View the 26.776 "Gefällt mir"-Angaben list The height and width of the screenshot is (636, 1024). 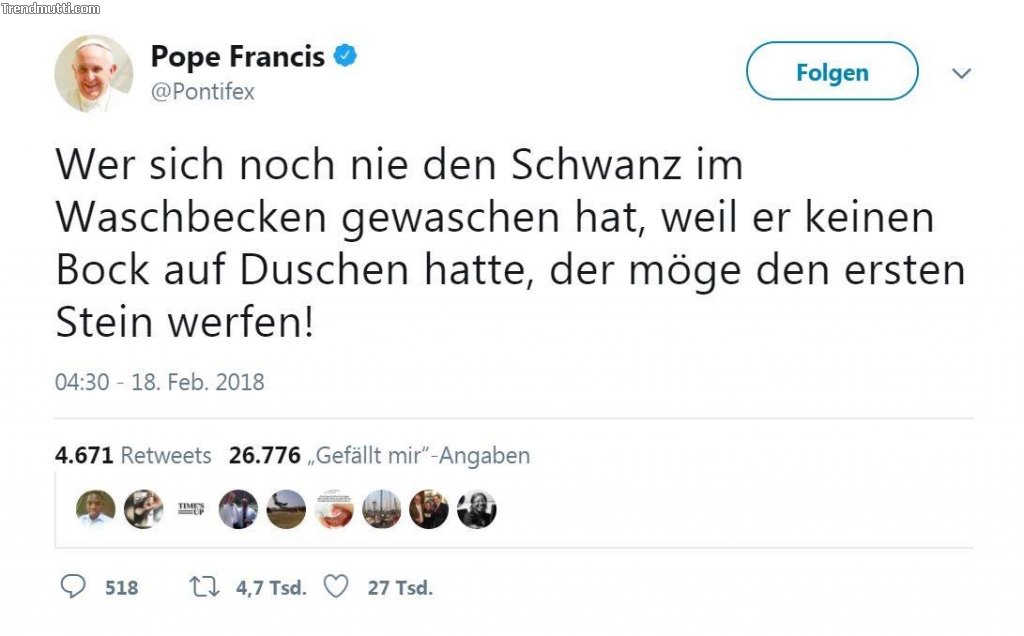coord(379,456)
